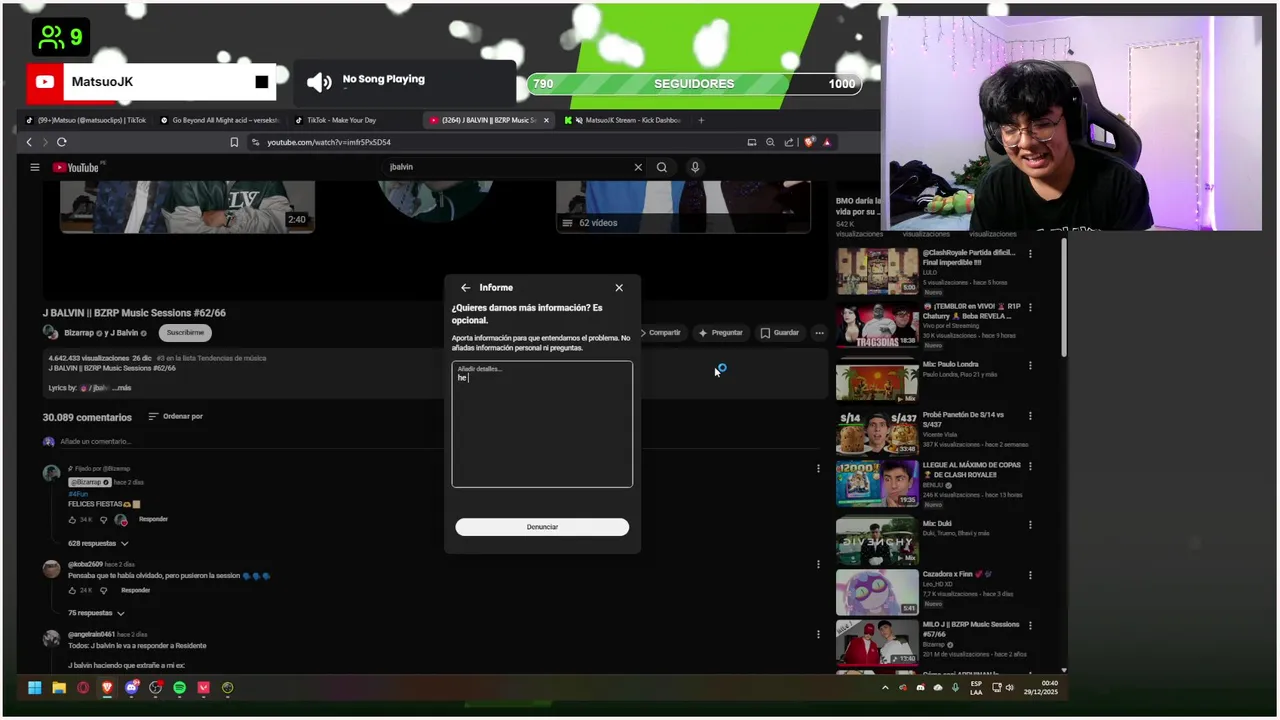Open options for MILO J BZRP Music Sessions

click(1030, 626)
